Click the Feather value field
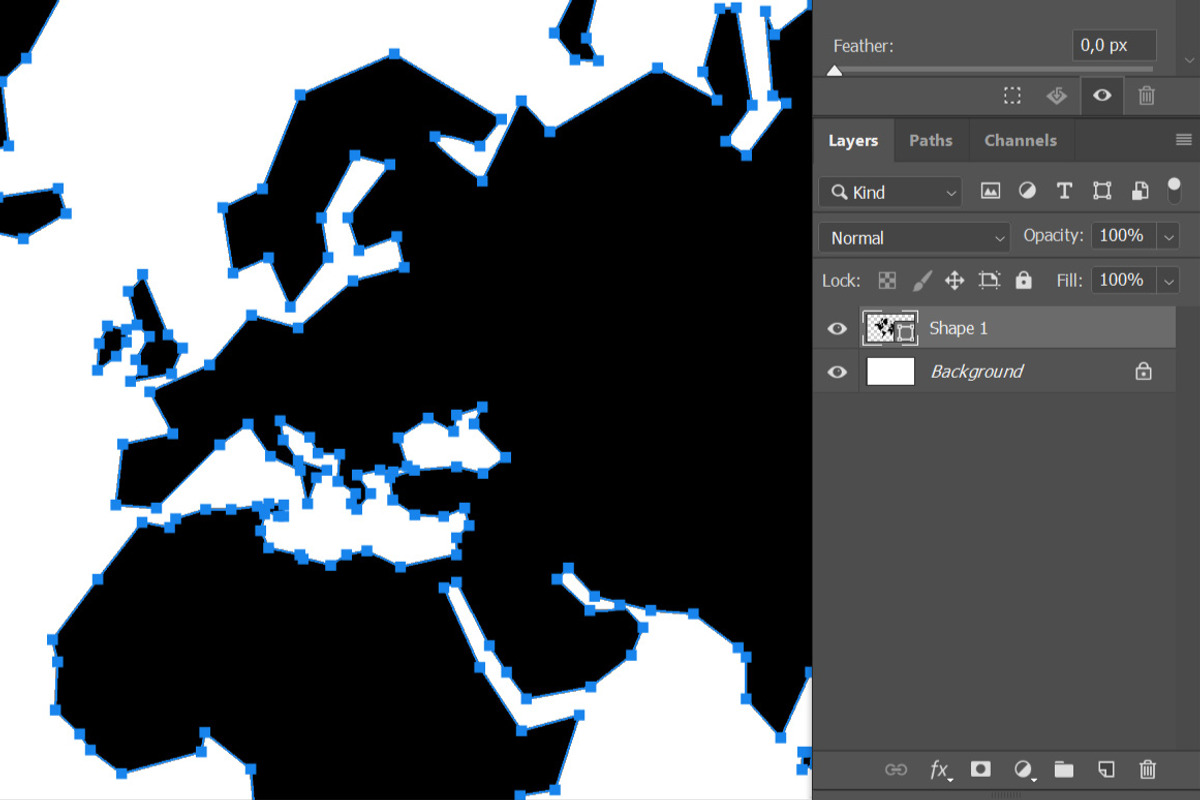This screenshot has width=1200, height=800. coord(1115,46)
